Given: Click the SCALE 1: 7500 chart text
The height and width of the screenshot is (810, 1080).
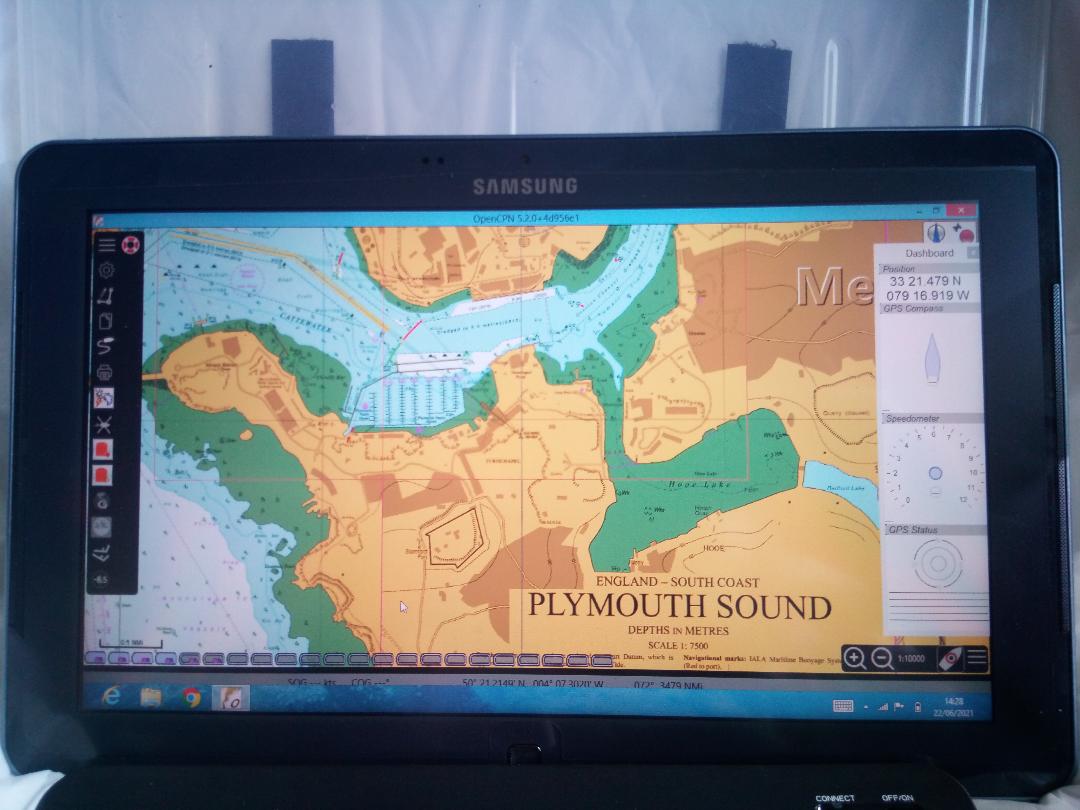Looking at the screenshot, I should coord(678,645).
